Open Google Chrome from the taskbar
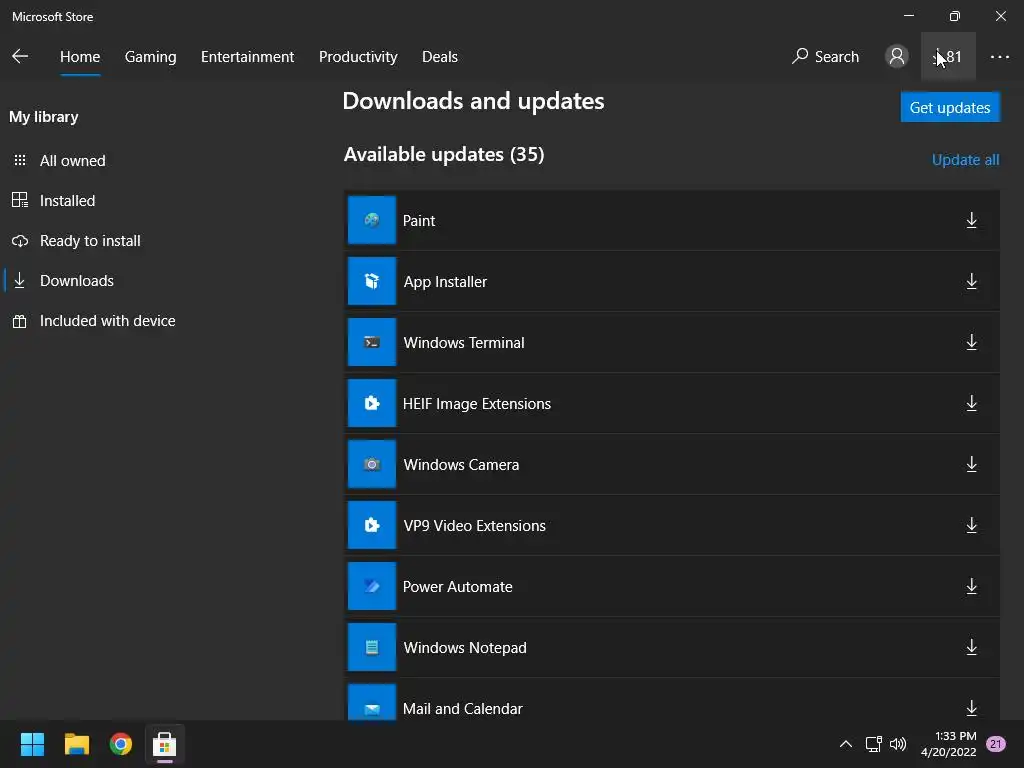Viewport: 1024px width, 768px height. (x=121, y=744)
